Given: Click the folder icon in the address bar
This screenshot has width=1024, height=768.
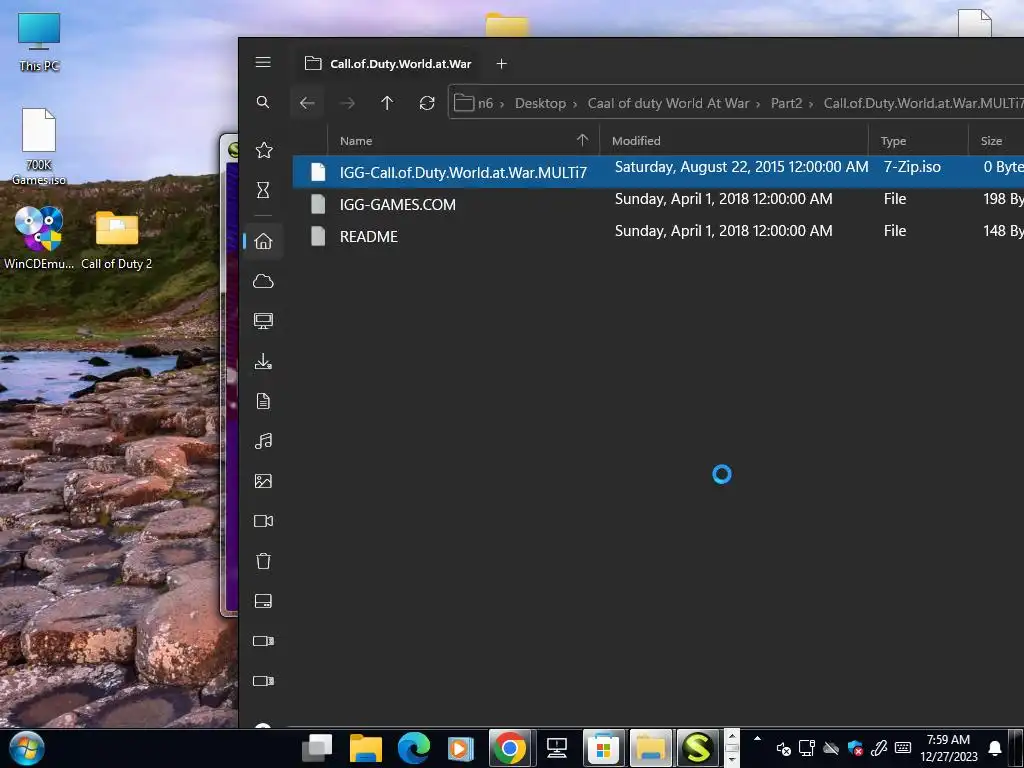Looking at the screenshot, I should point(463,103).
